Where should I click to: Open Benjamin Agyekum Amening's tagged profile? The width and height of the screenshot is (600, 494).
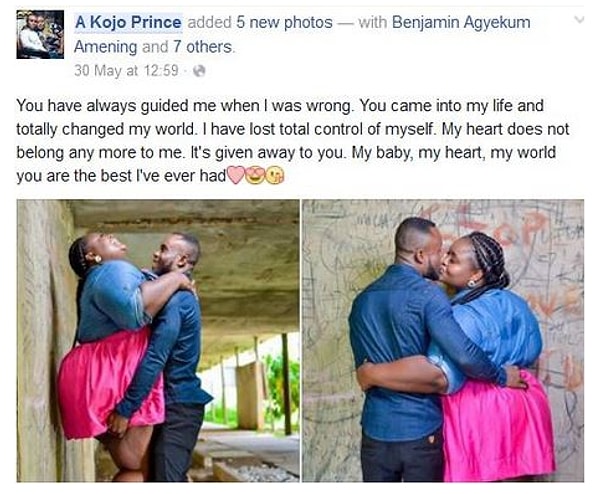click(302, 34)
